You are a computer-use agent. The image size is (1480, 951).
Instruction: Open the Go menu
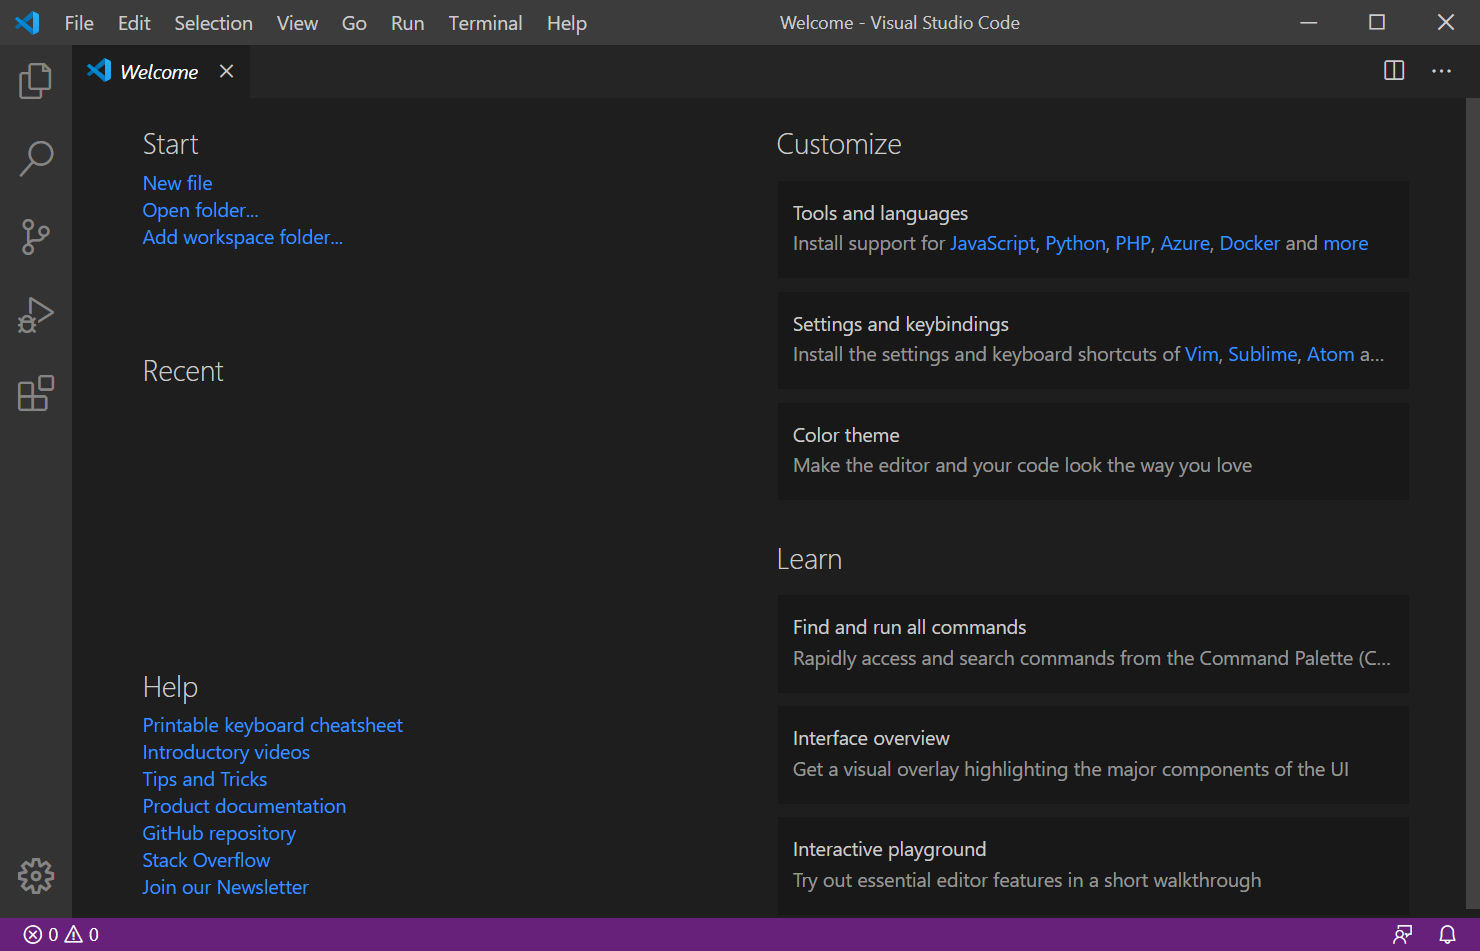(x=354, y=23)
